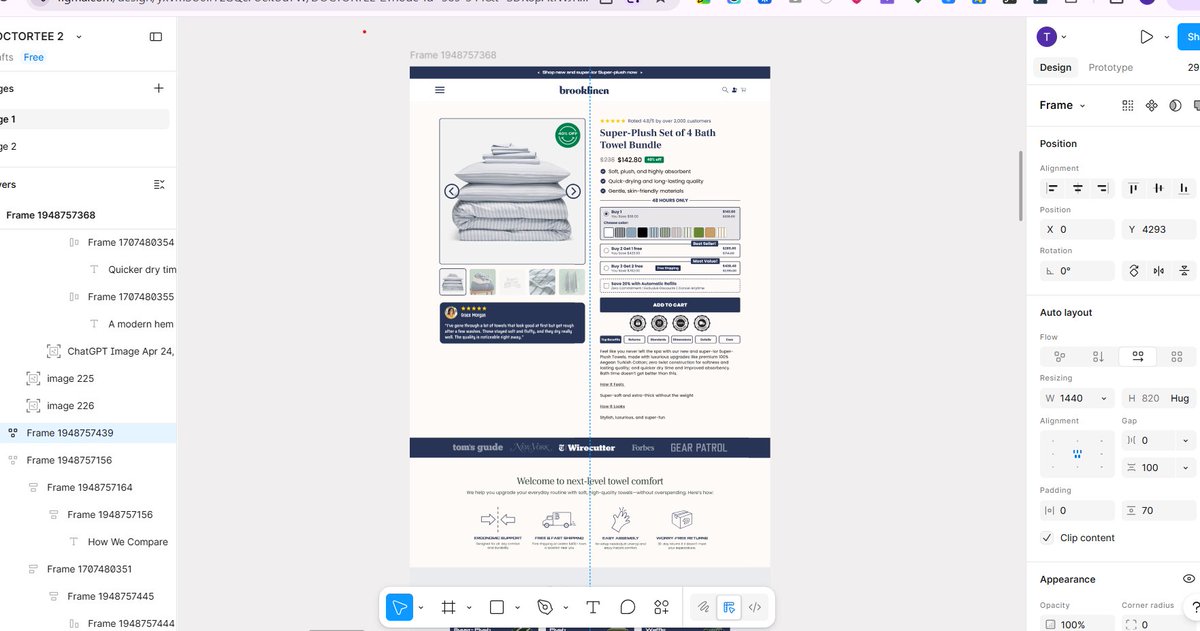Switch to Draw mode
Image resolution: width=1200 pixels, height=631 pixels.
pyautogui.click(x=704, y=607)
